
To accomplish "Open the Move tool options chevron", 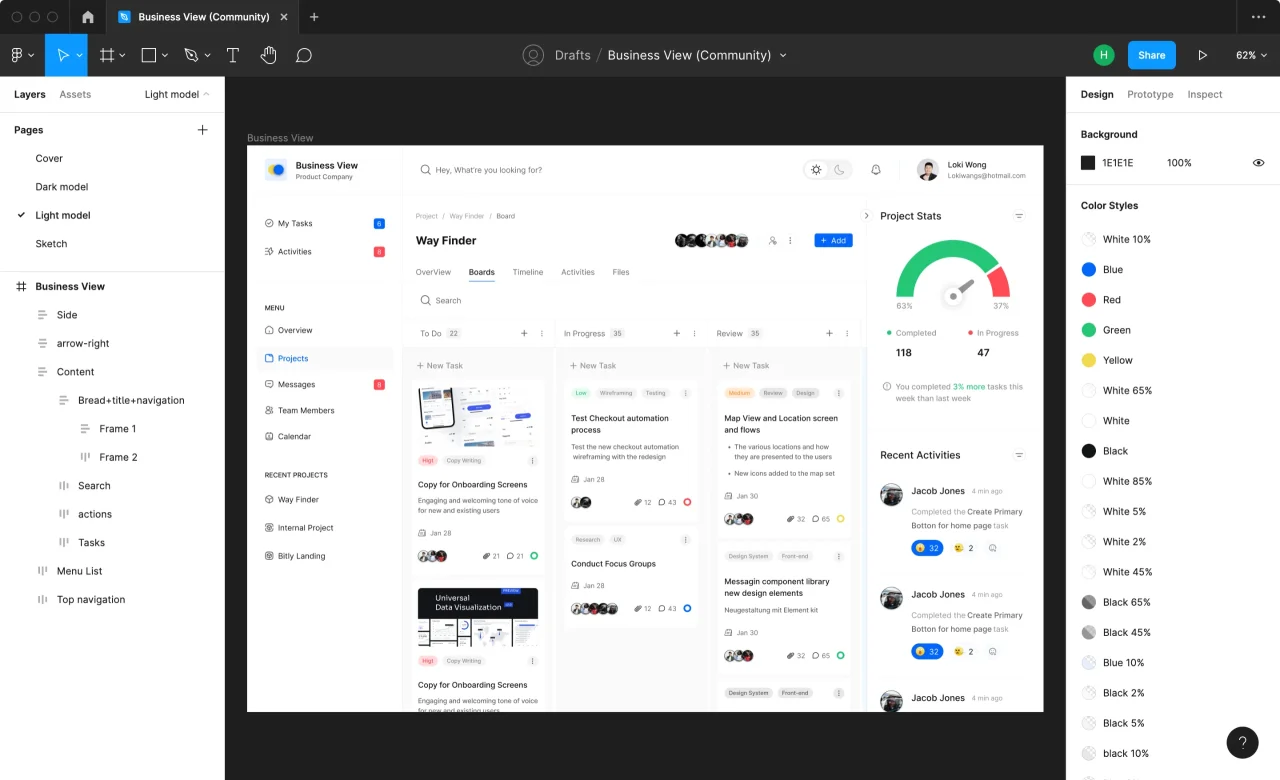I will [x=79, y=56].
